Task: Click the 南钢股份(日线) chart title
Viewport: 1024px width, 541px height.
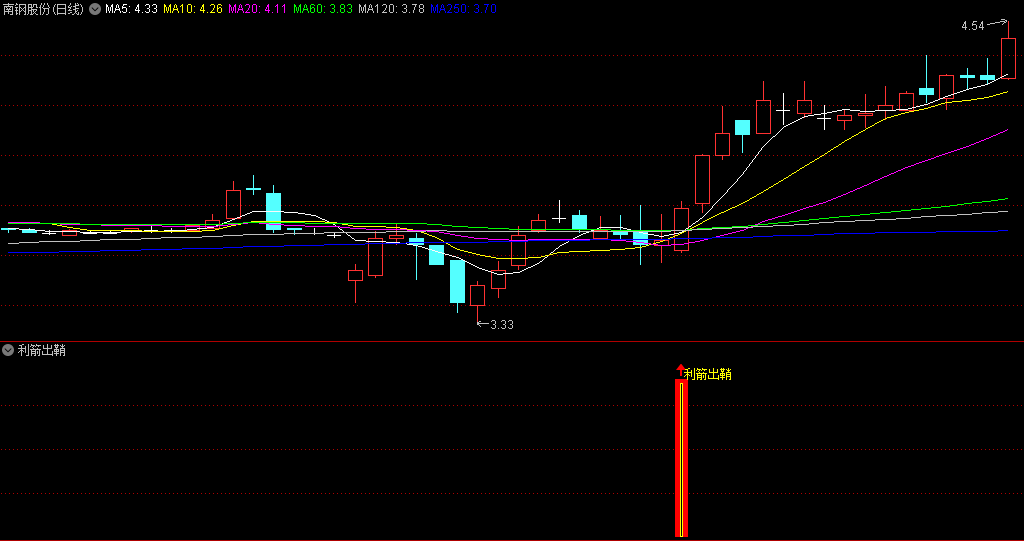Action: (x=43, y=9)
